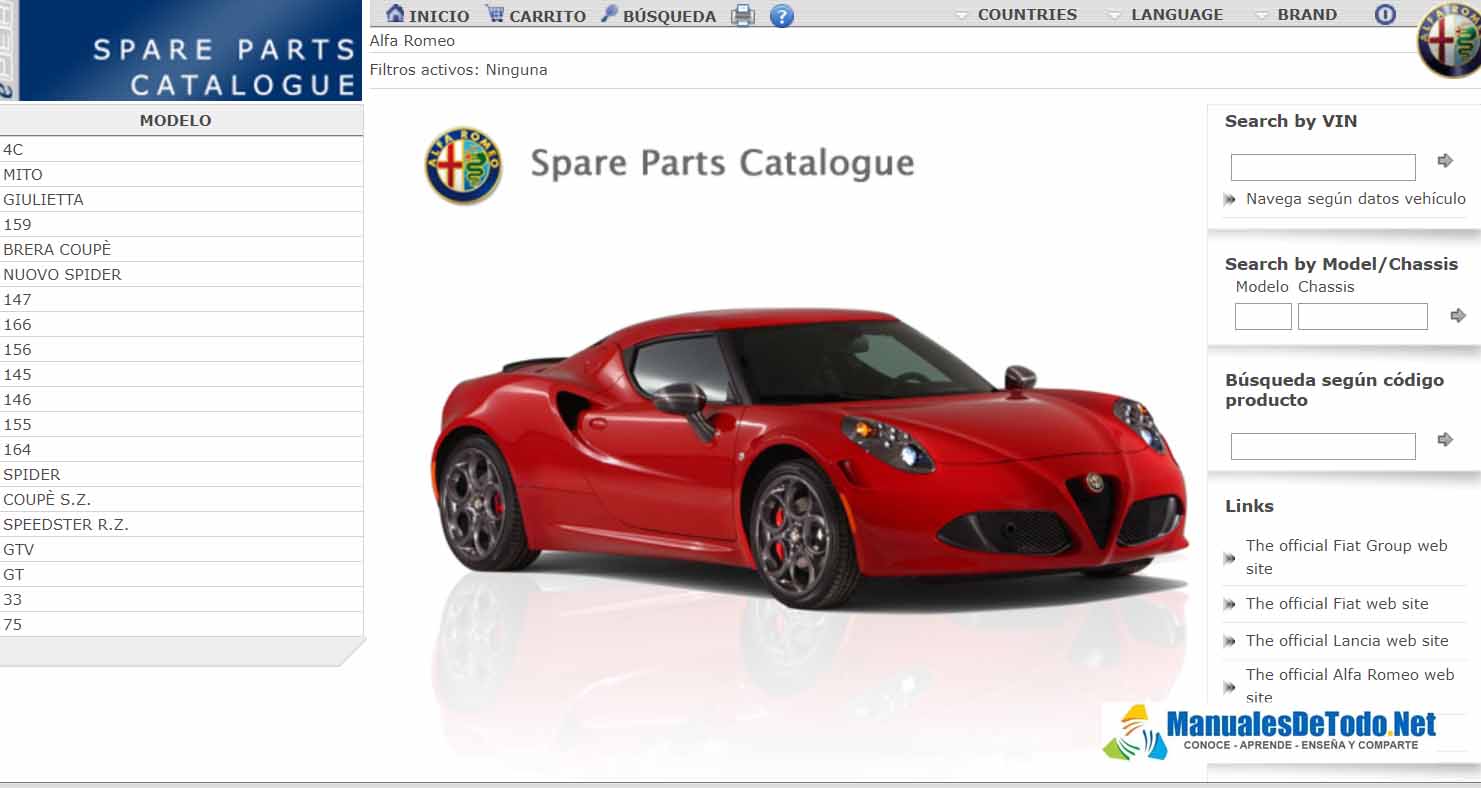This screenshot has width=1481, height=788.
Task: Select the SPIDER model
Action: pos(181,474)
